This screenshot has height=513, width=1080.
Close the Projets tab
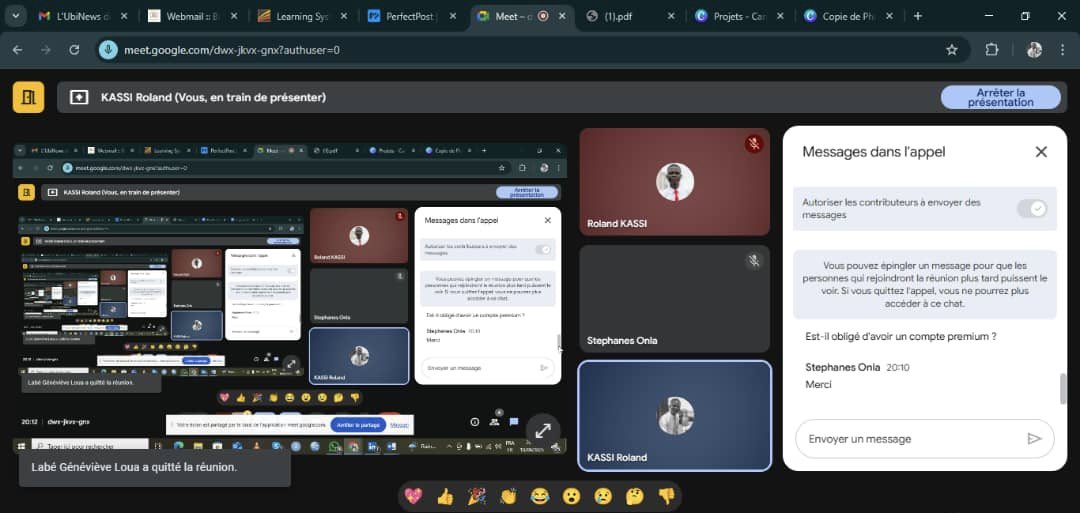point(780,16)
